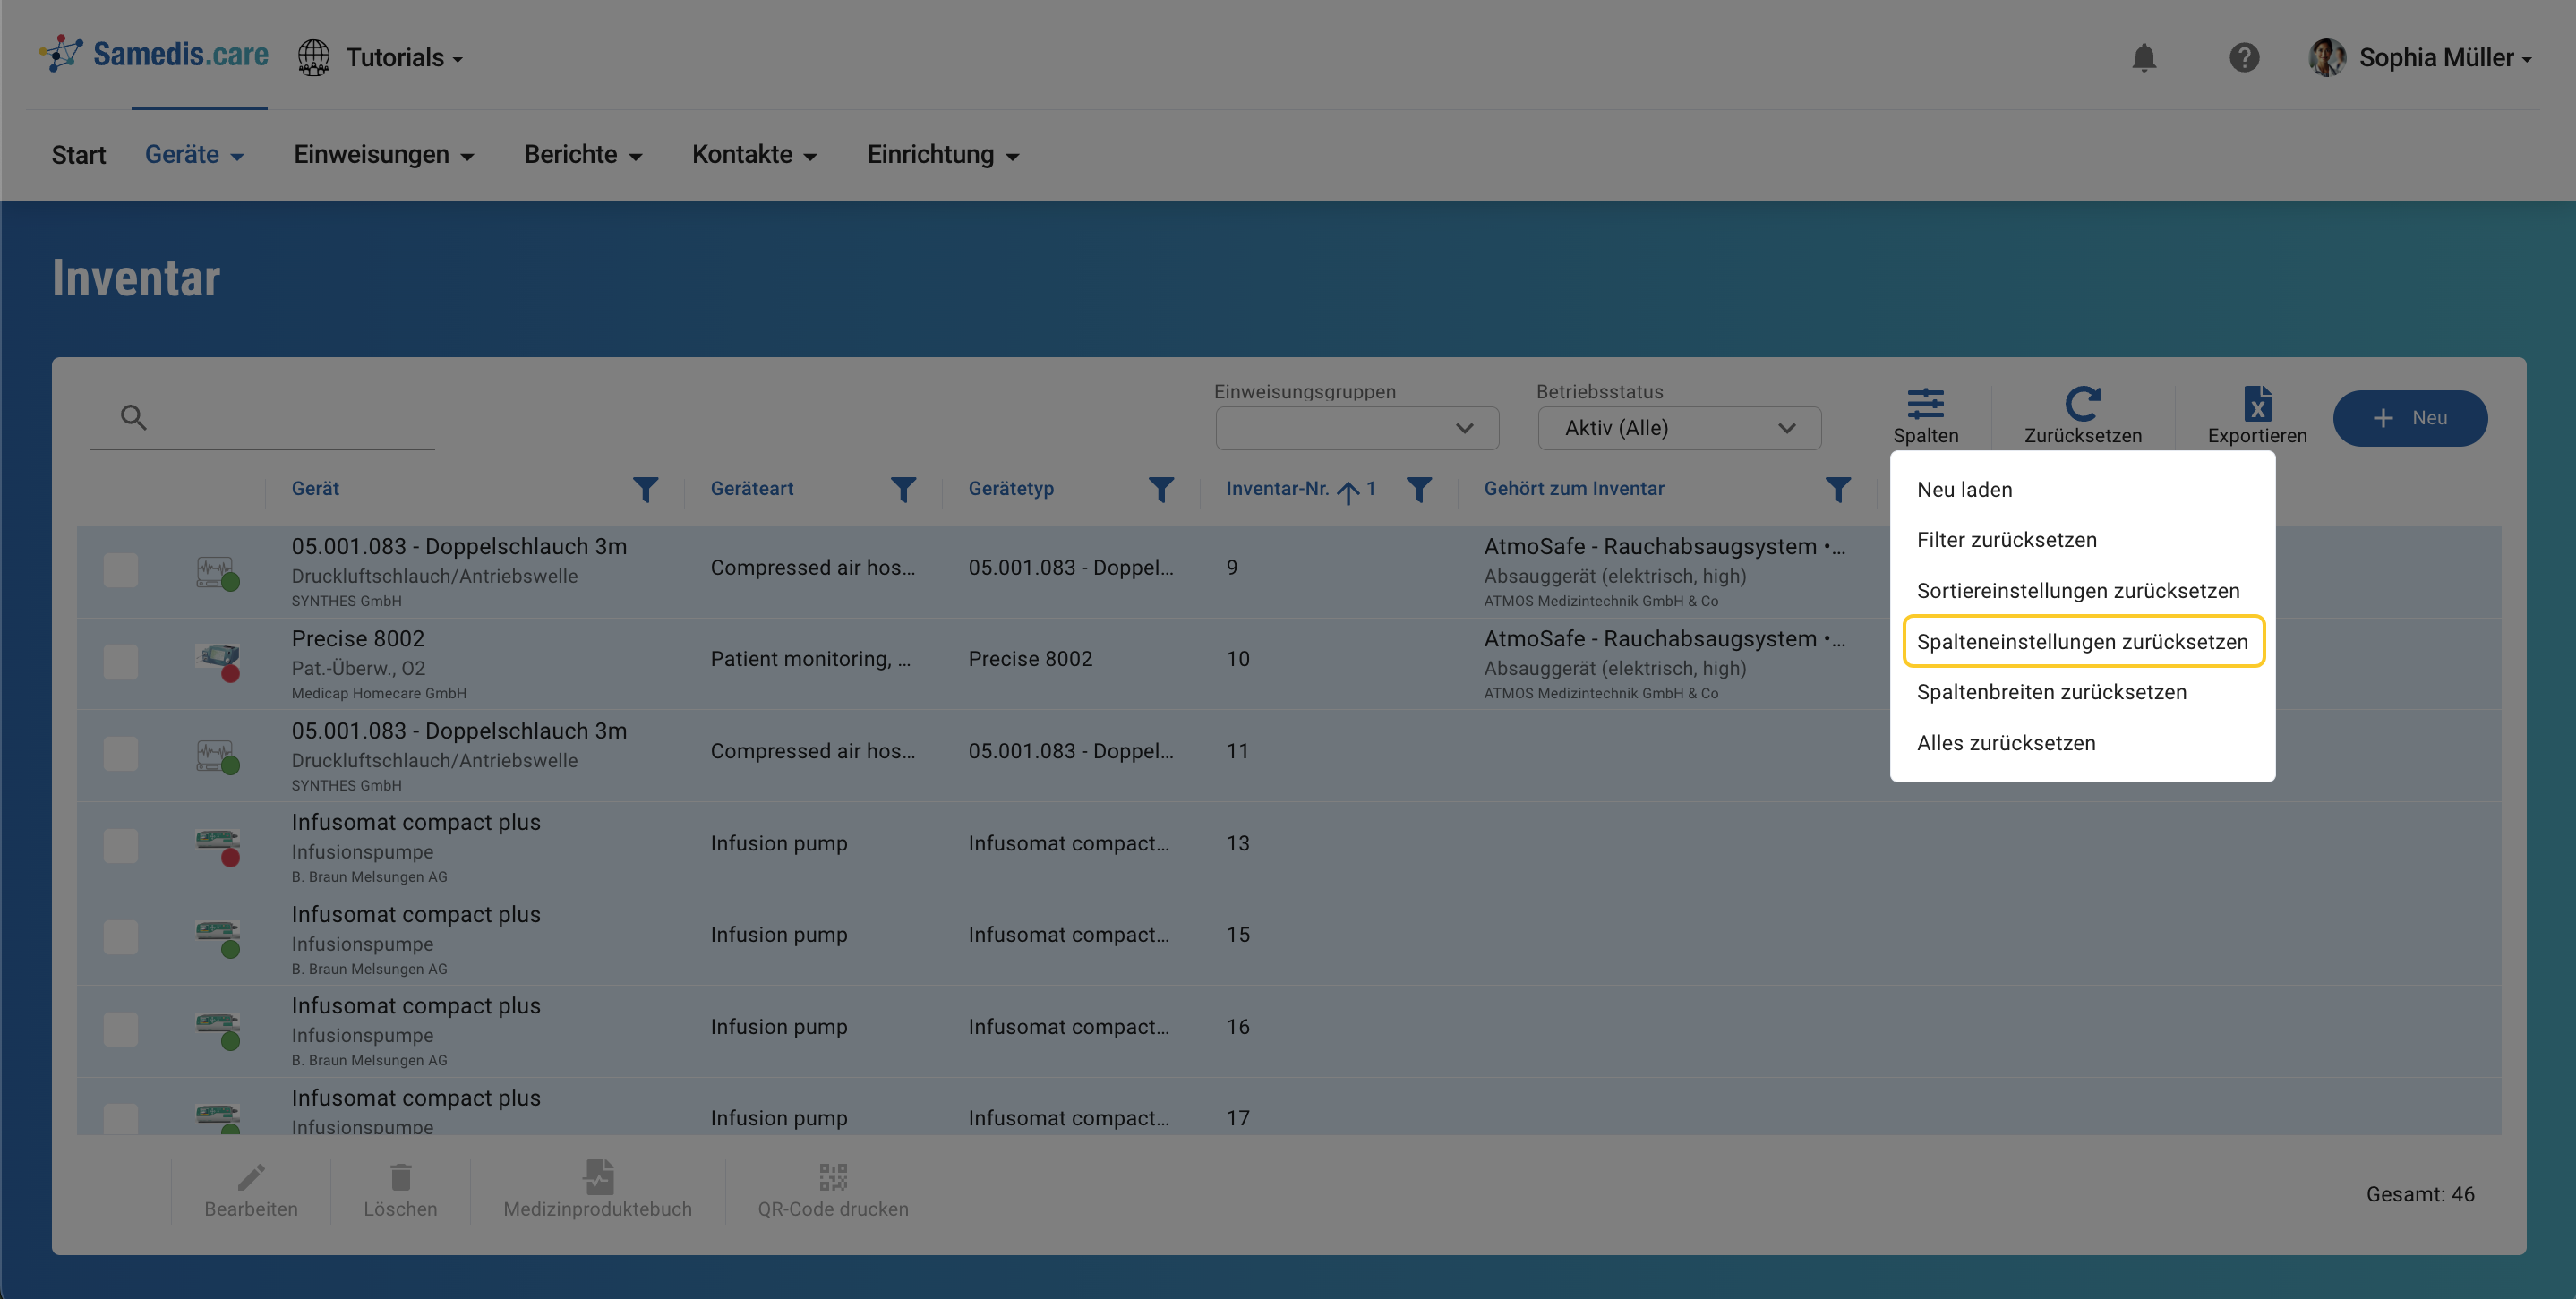Open the Einweisungen navigation menu
Screen dimensions: 2576x1299
point(383,155)
